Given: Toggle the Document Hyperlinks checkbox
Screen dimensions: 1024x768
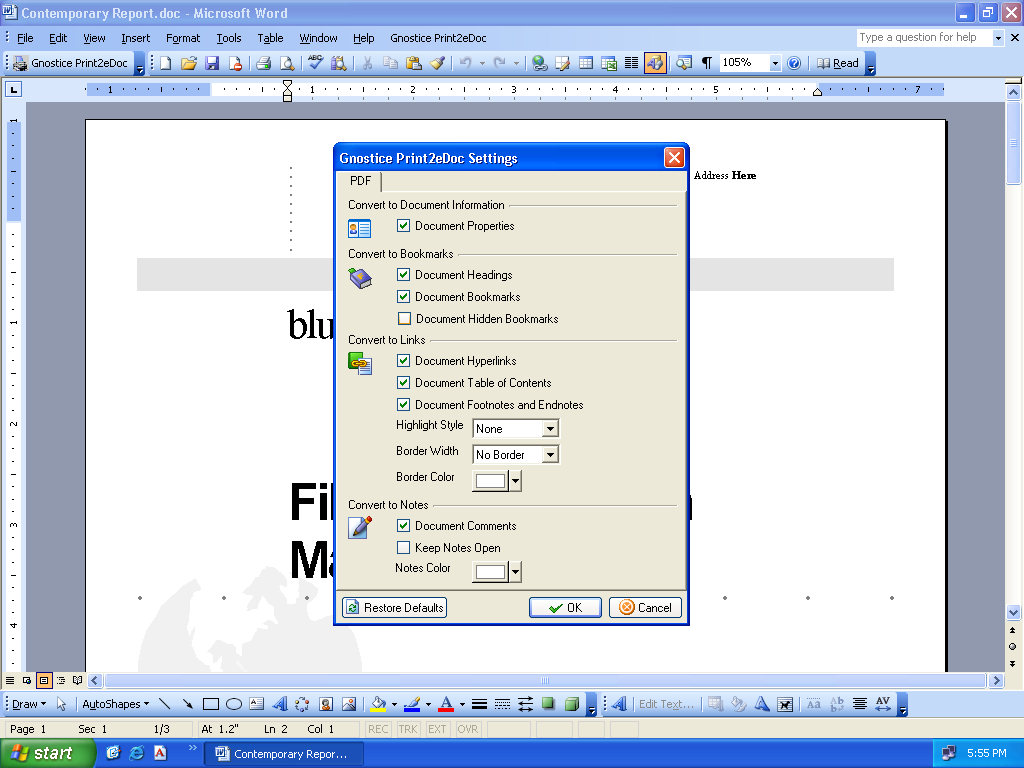Looking at the screenshot, I should (x=404, y=360).
